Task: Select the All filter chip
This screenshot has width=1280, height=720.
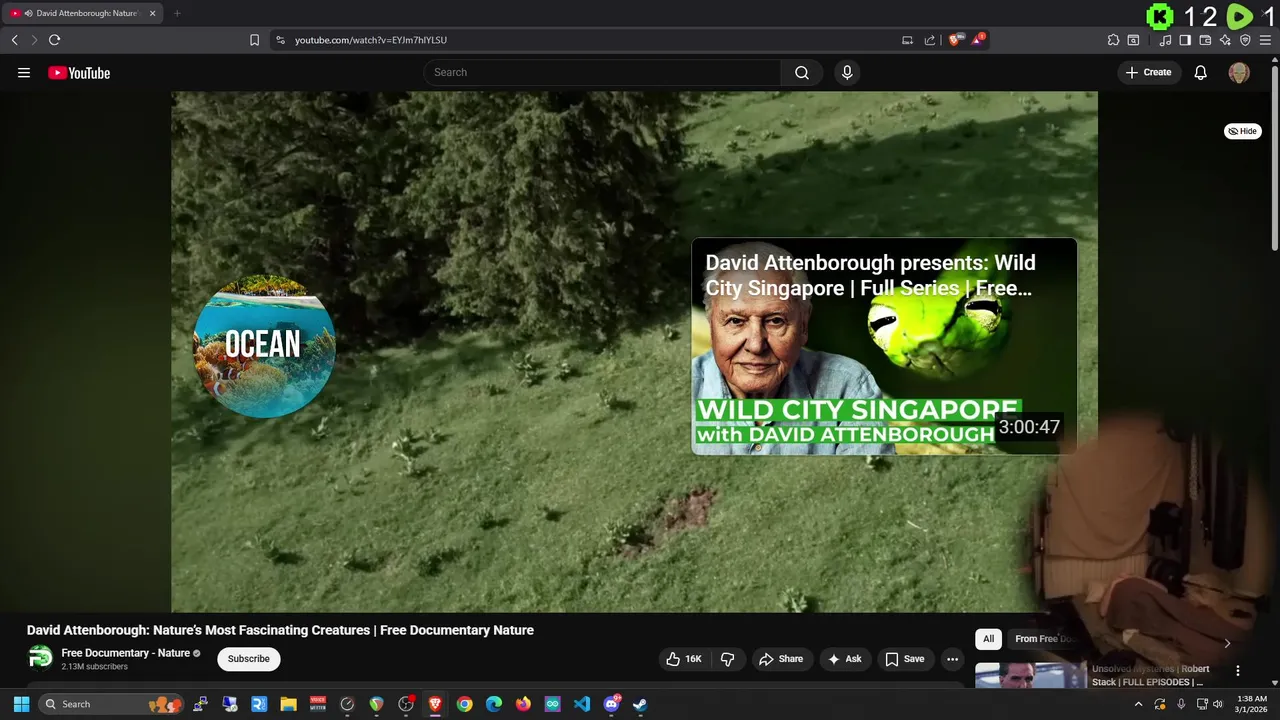Action: pyautogui.click(x=988, y=639)
